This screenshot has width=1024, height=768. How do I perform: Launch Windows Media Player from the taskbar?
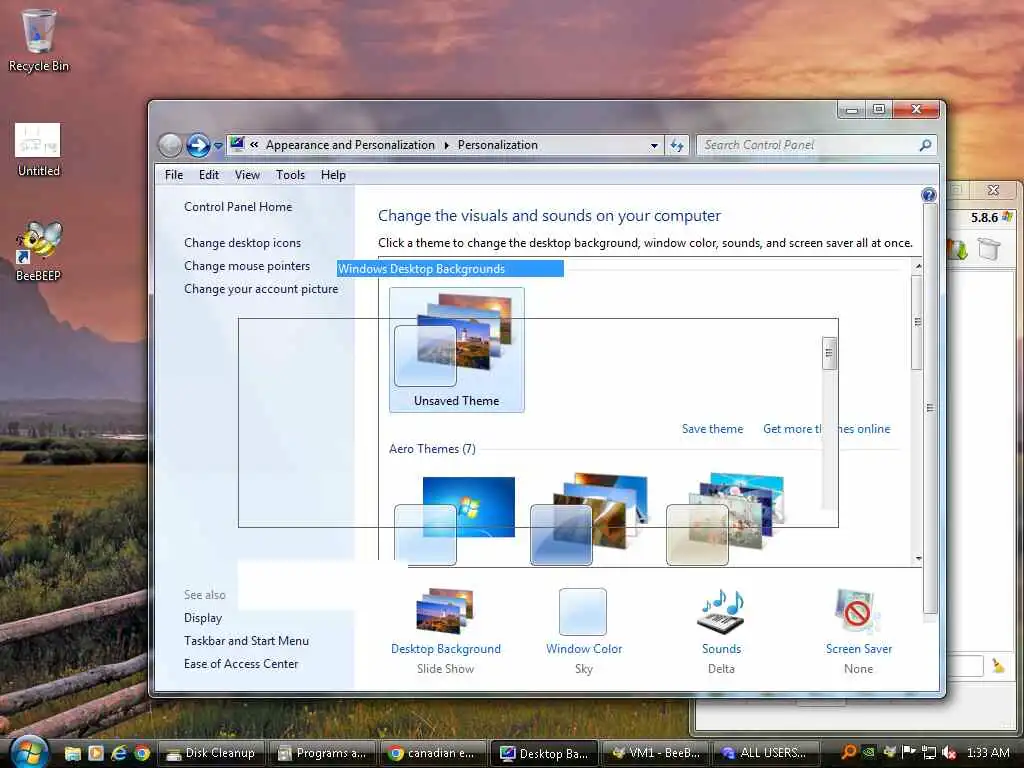pos(96,753)
